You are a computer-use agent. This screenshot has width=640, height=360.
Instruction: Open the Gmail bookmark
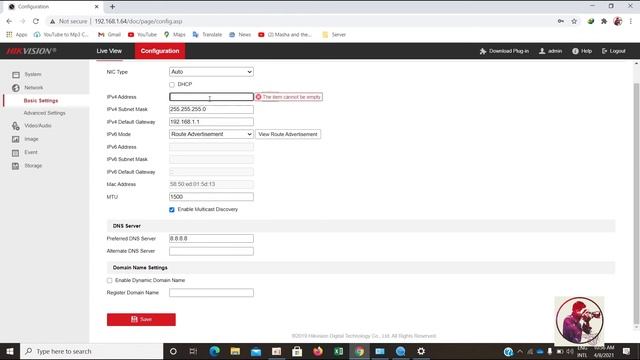point(109,35)
